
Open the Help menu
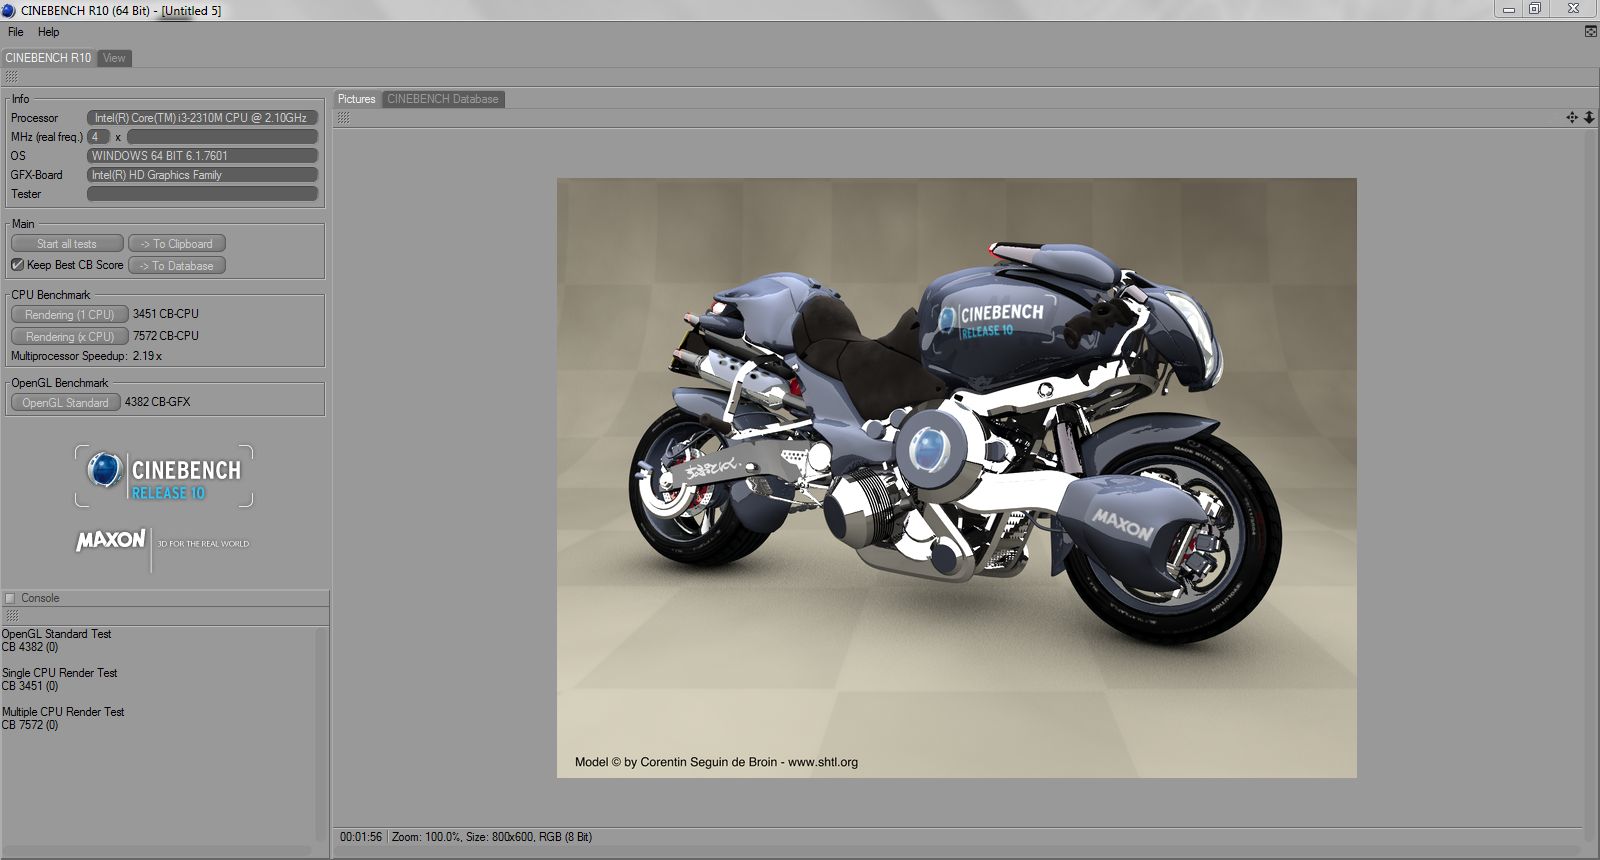49,32
